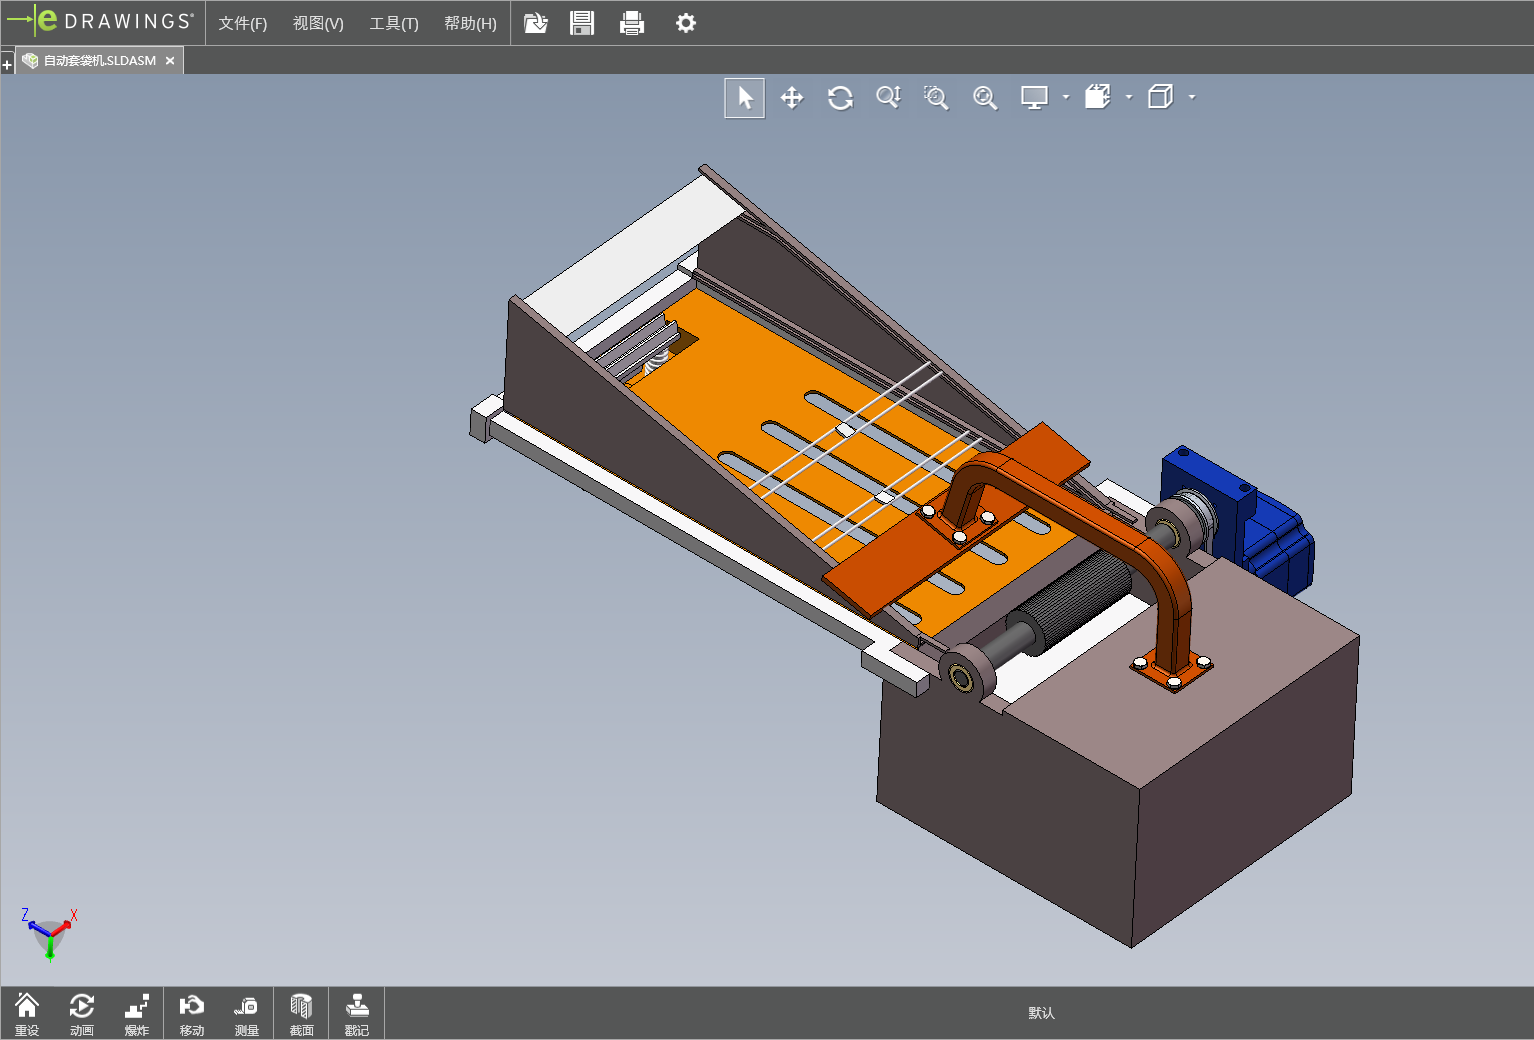Click the Print icon in top toolbar
The height and width of the screenshot is (1040, 1534).
click(632, 23)
